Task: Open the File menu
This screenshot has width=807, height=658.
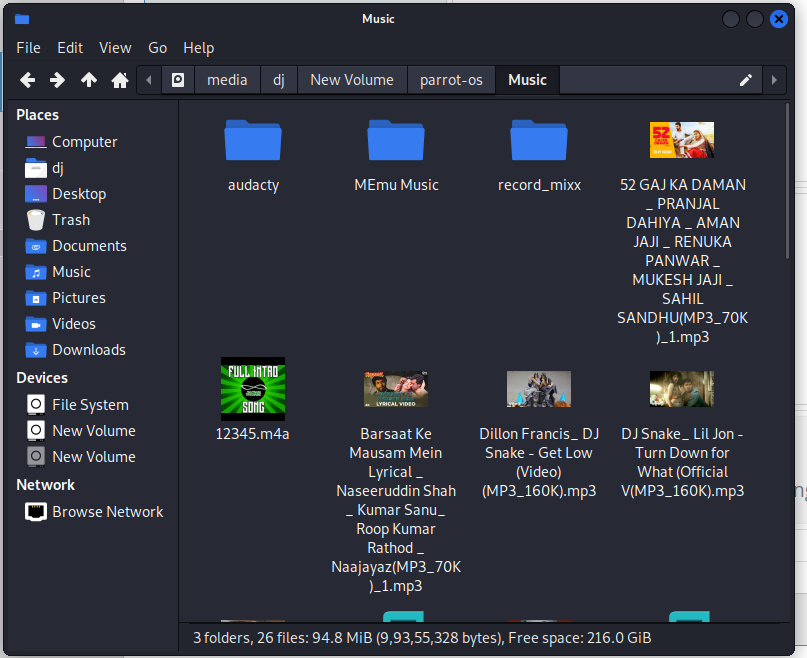Action: tap(28, 48)
